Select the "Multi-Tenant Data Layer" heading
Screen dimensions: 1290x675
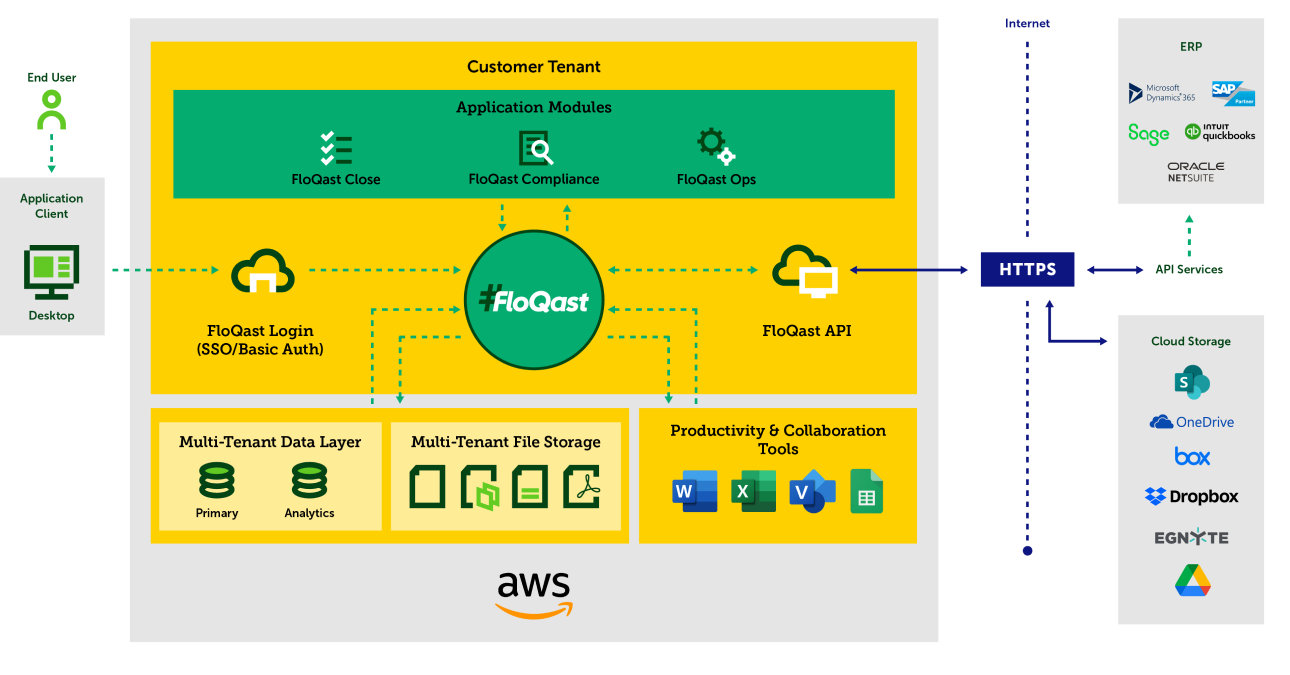pyautogui.click(x=270, y=441)
